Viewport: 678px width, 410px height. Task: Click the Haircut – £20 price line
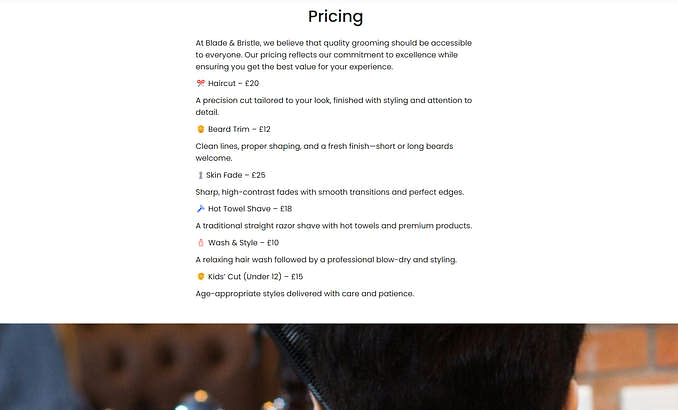[x=233, y=83]
